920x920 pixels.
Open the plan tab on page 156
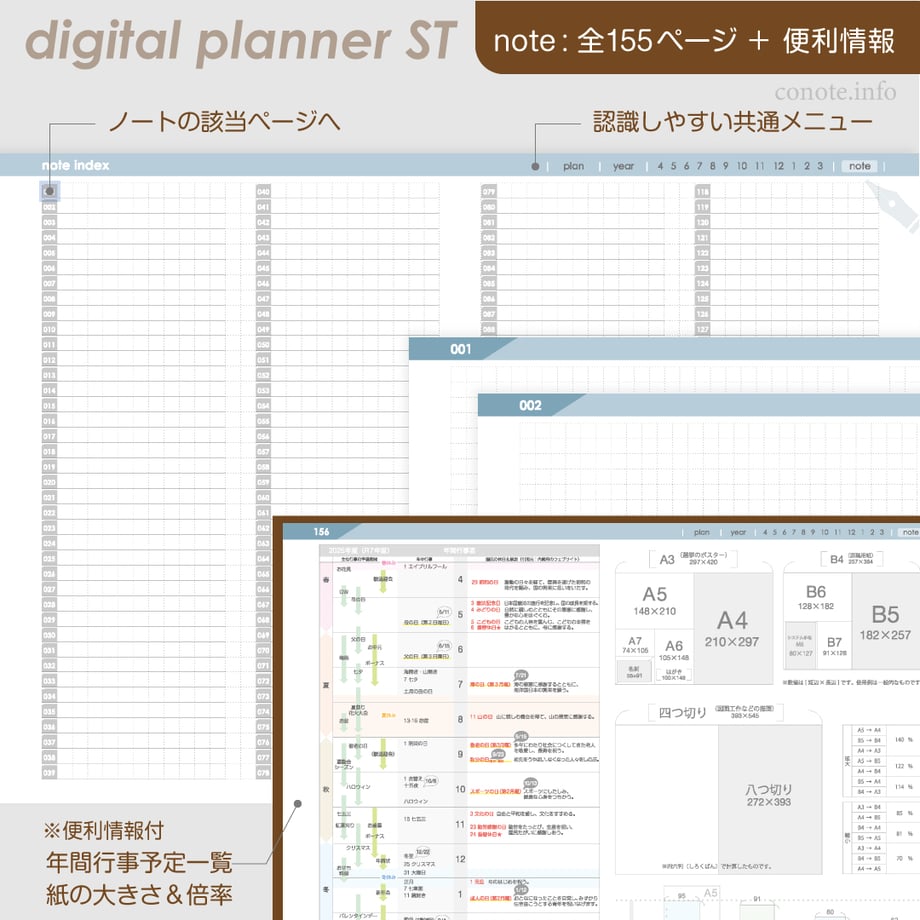(702, 532)
